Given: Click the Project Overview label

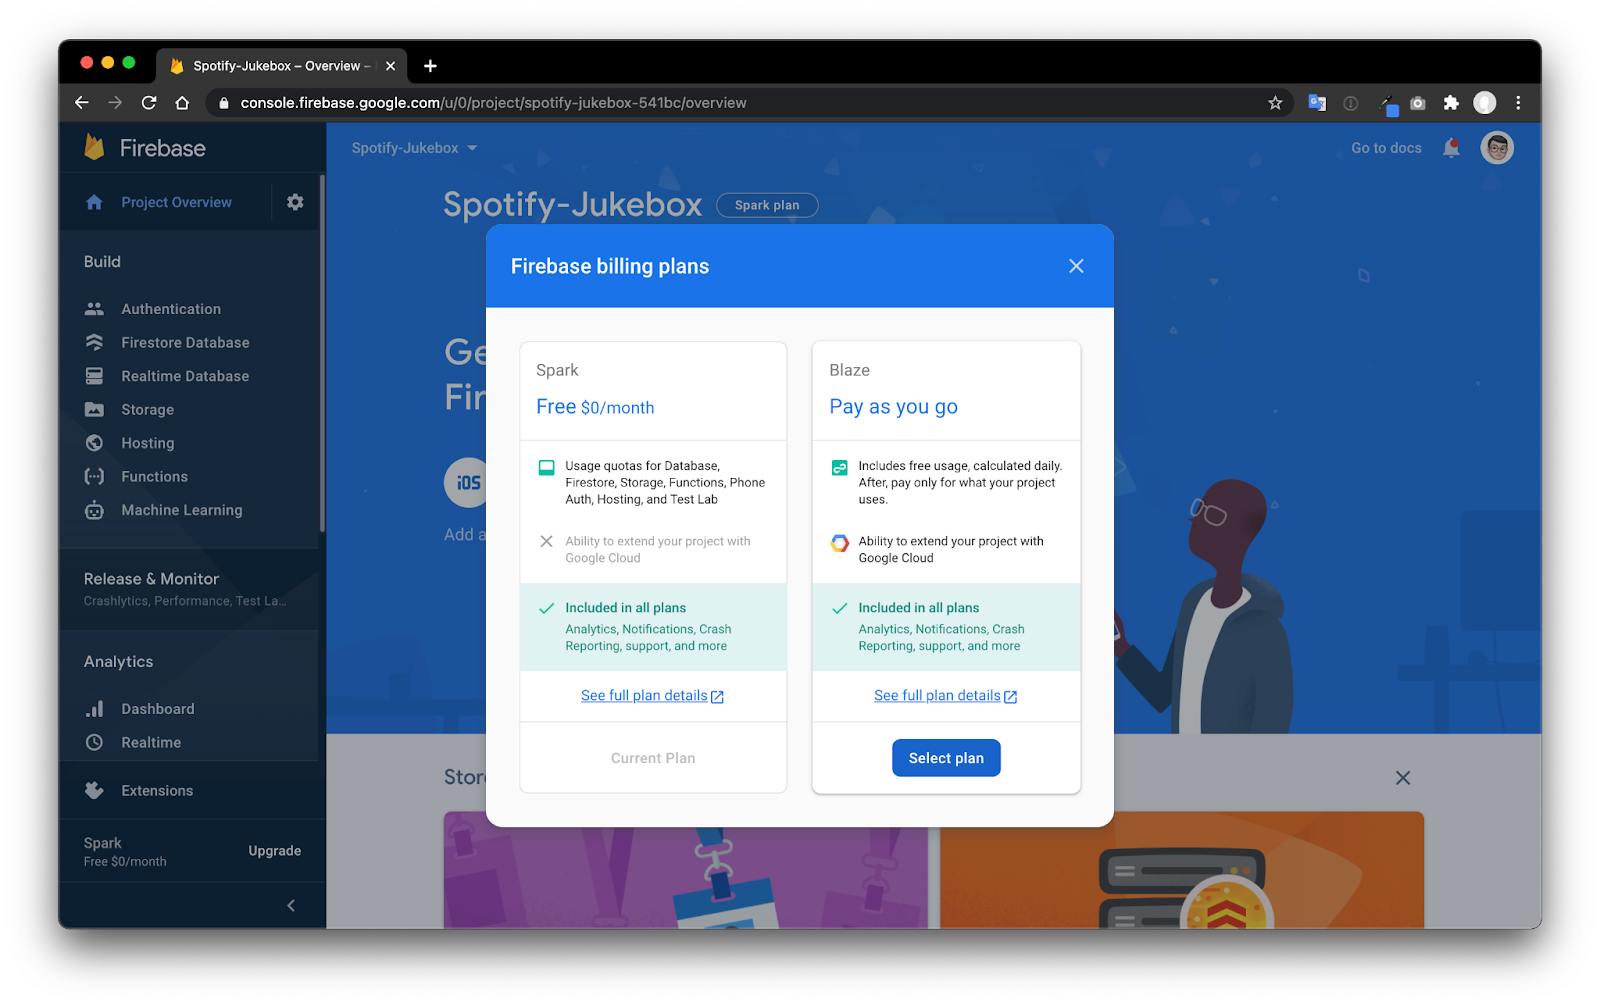Looking at the screenshot, I should (176, 202).
